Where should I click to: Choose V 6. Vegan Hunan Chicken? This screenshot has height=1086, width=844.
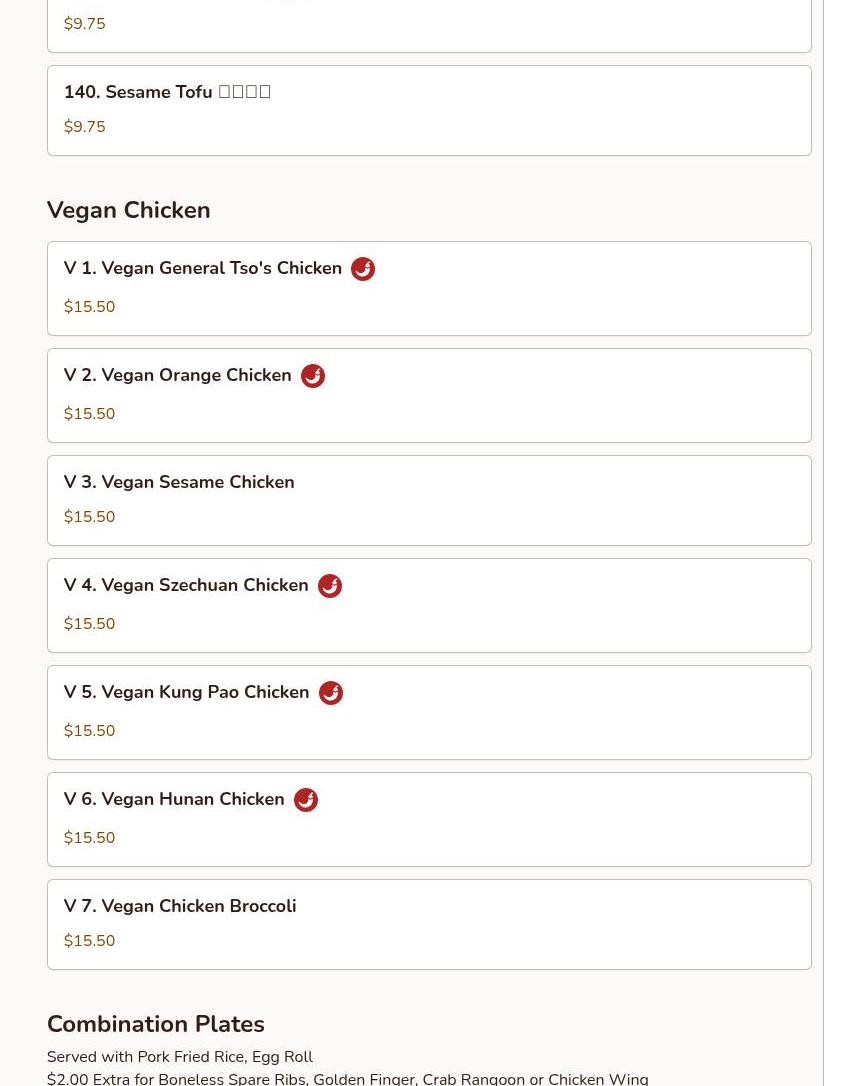(x=429, y=819)
